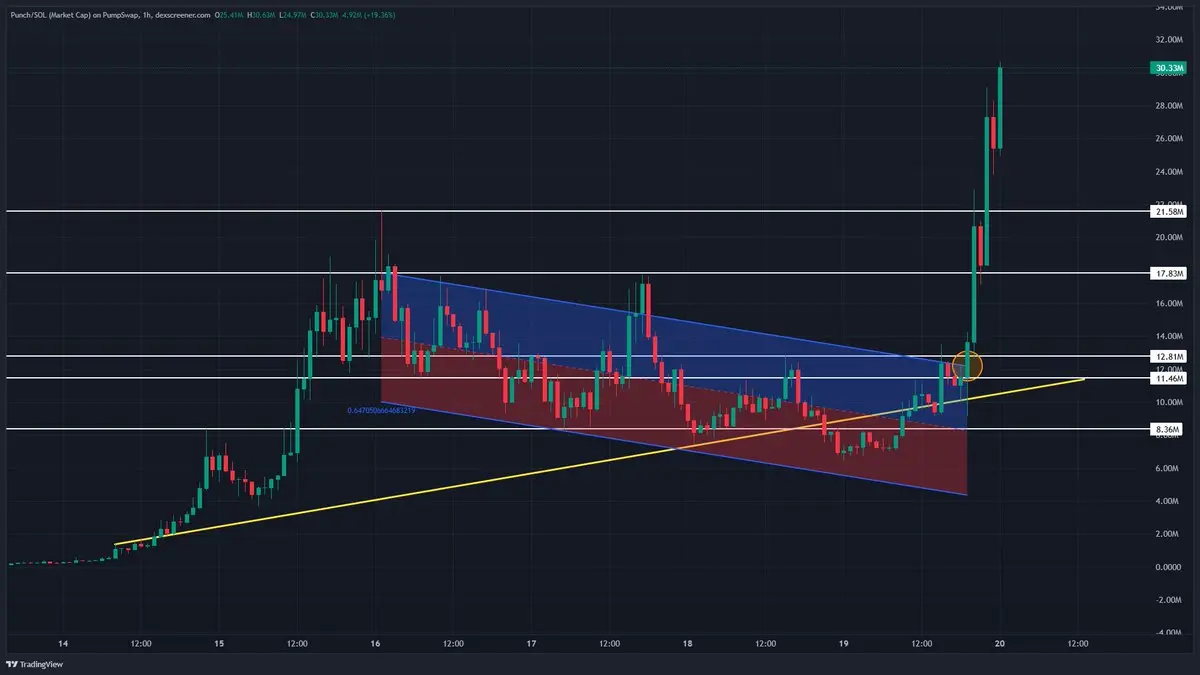Click date 20 on time axis

click(1000, 645)
